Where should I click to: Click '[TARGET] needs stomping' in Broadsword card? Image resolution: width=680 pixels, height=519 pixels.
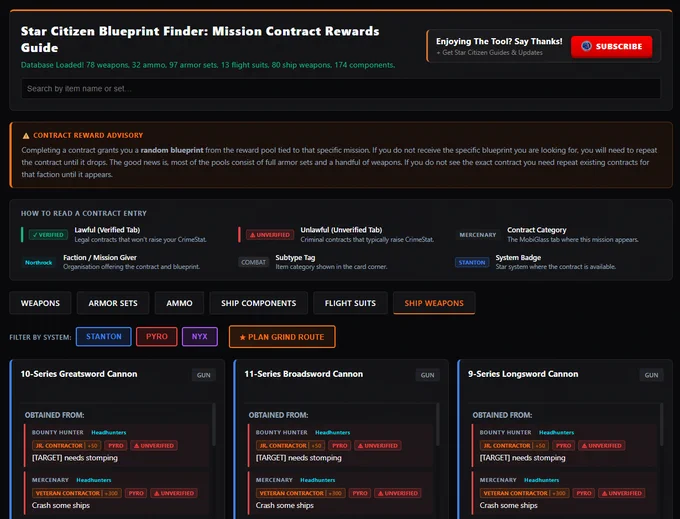tap(298, 458)
